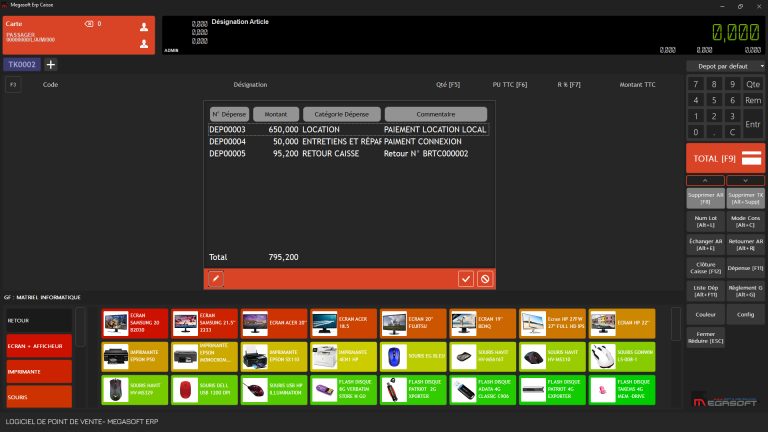Image resolution: width=768 pixels, height=432 pixels.
Task: Select product FLASH DISQUE TAKEMS 4G
Action: pos(622,390)
